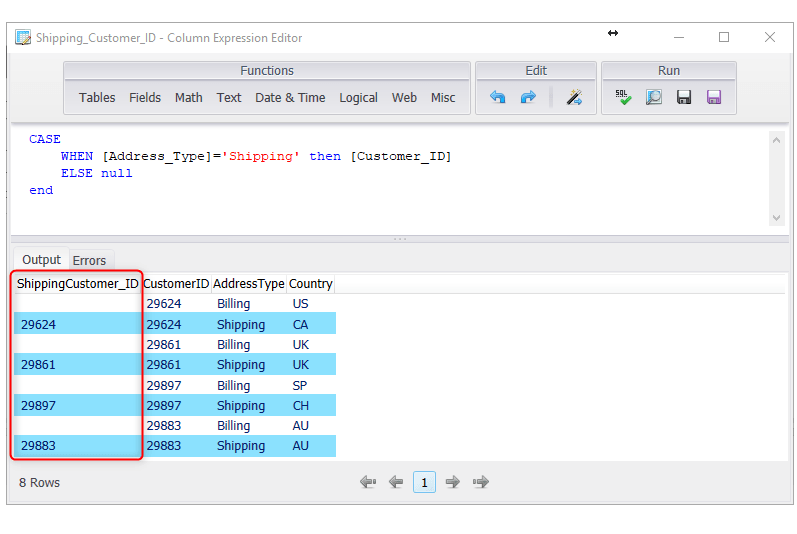
Task: Maximize the Column Expression Editor window
Action: [x=724, y=37]
